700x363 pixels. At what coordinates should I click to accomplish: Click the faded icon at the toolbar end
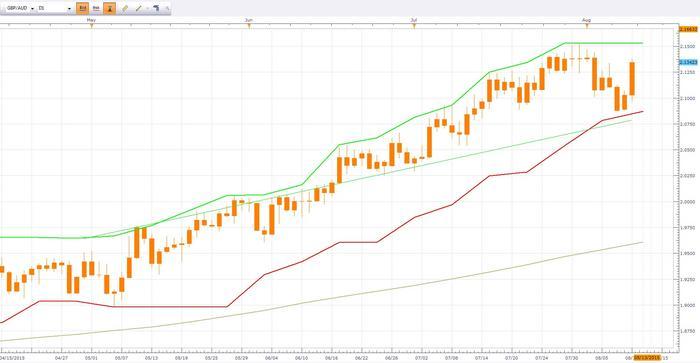point(167,8)
